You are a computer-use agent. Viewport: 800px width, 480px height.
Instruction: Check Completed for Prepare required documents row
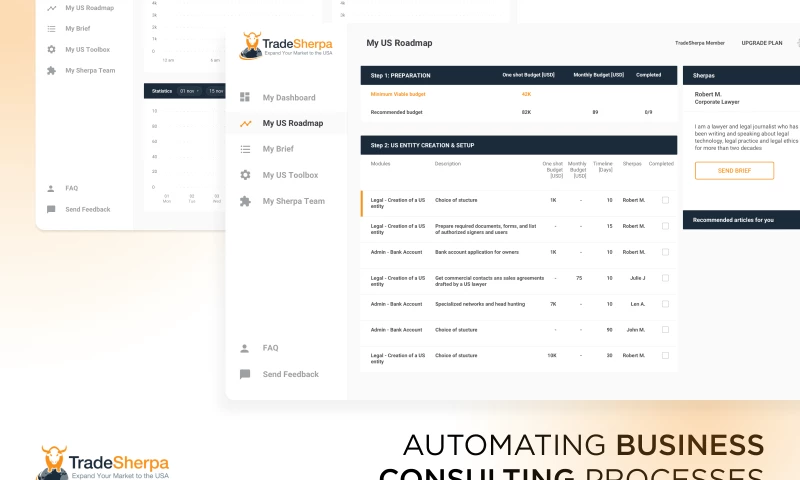665,226
